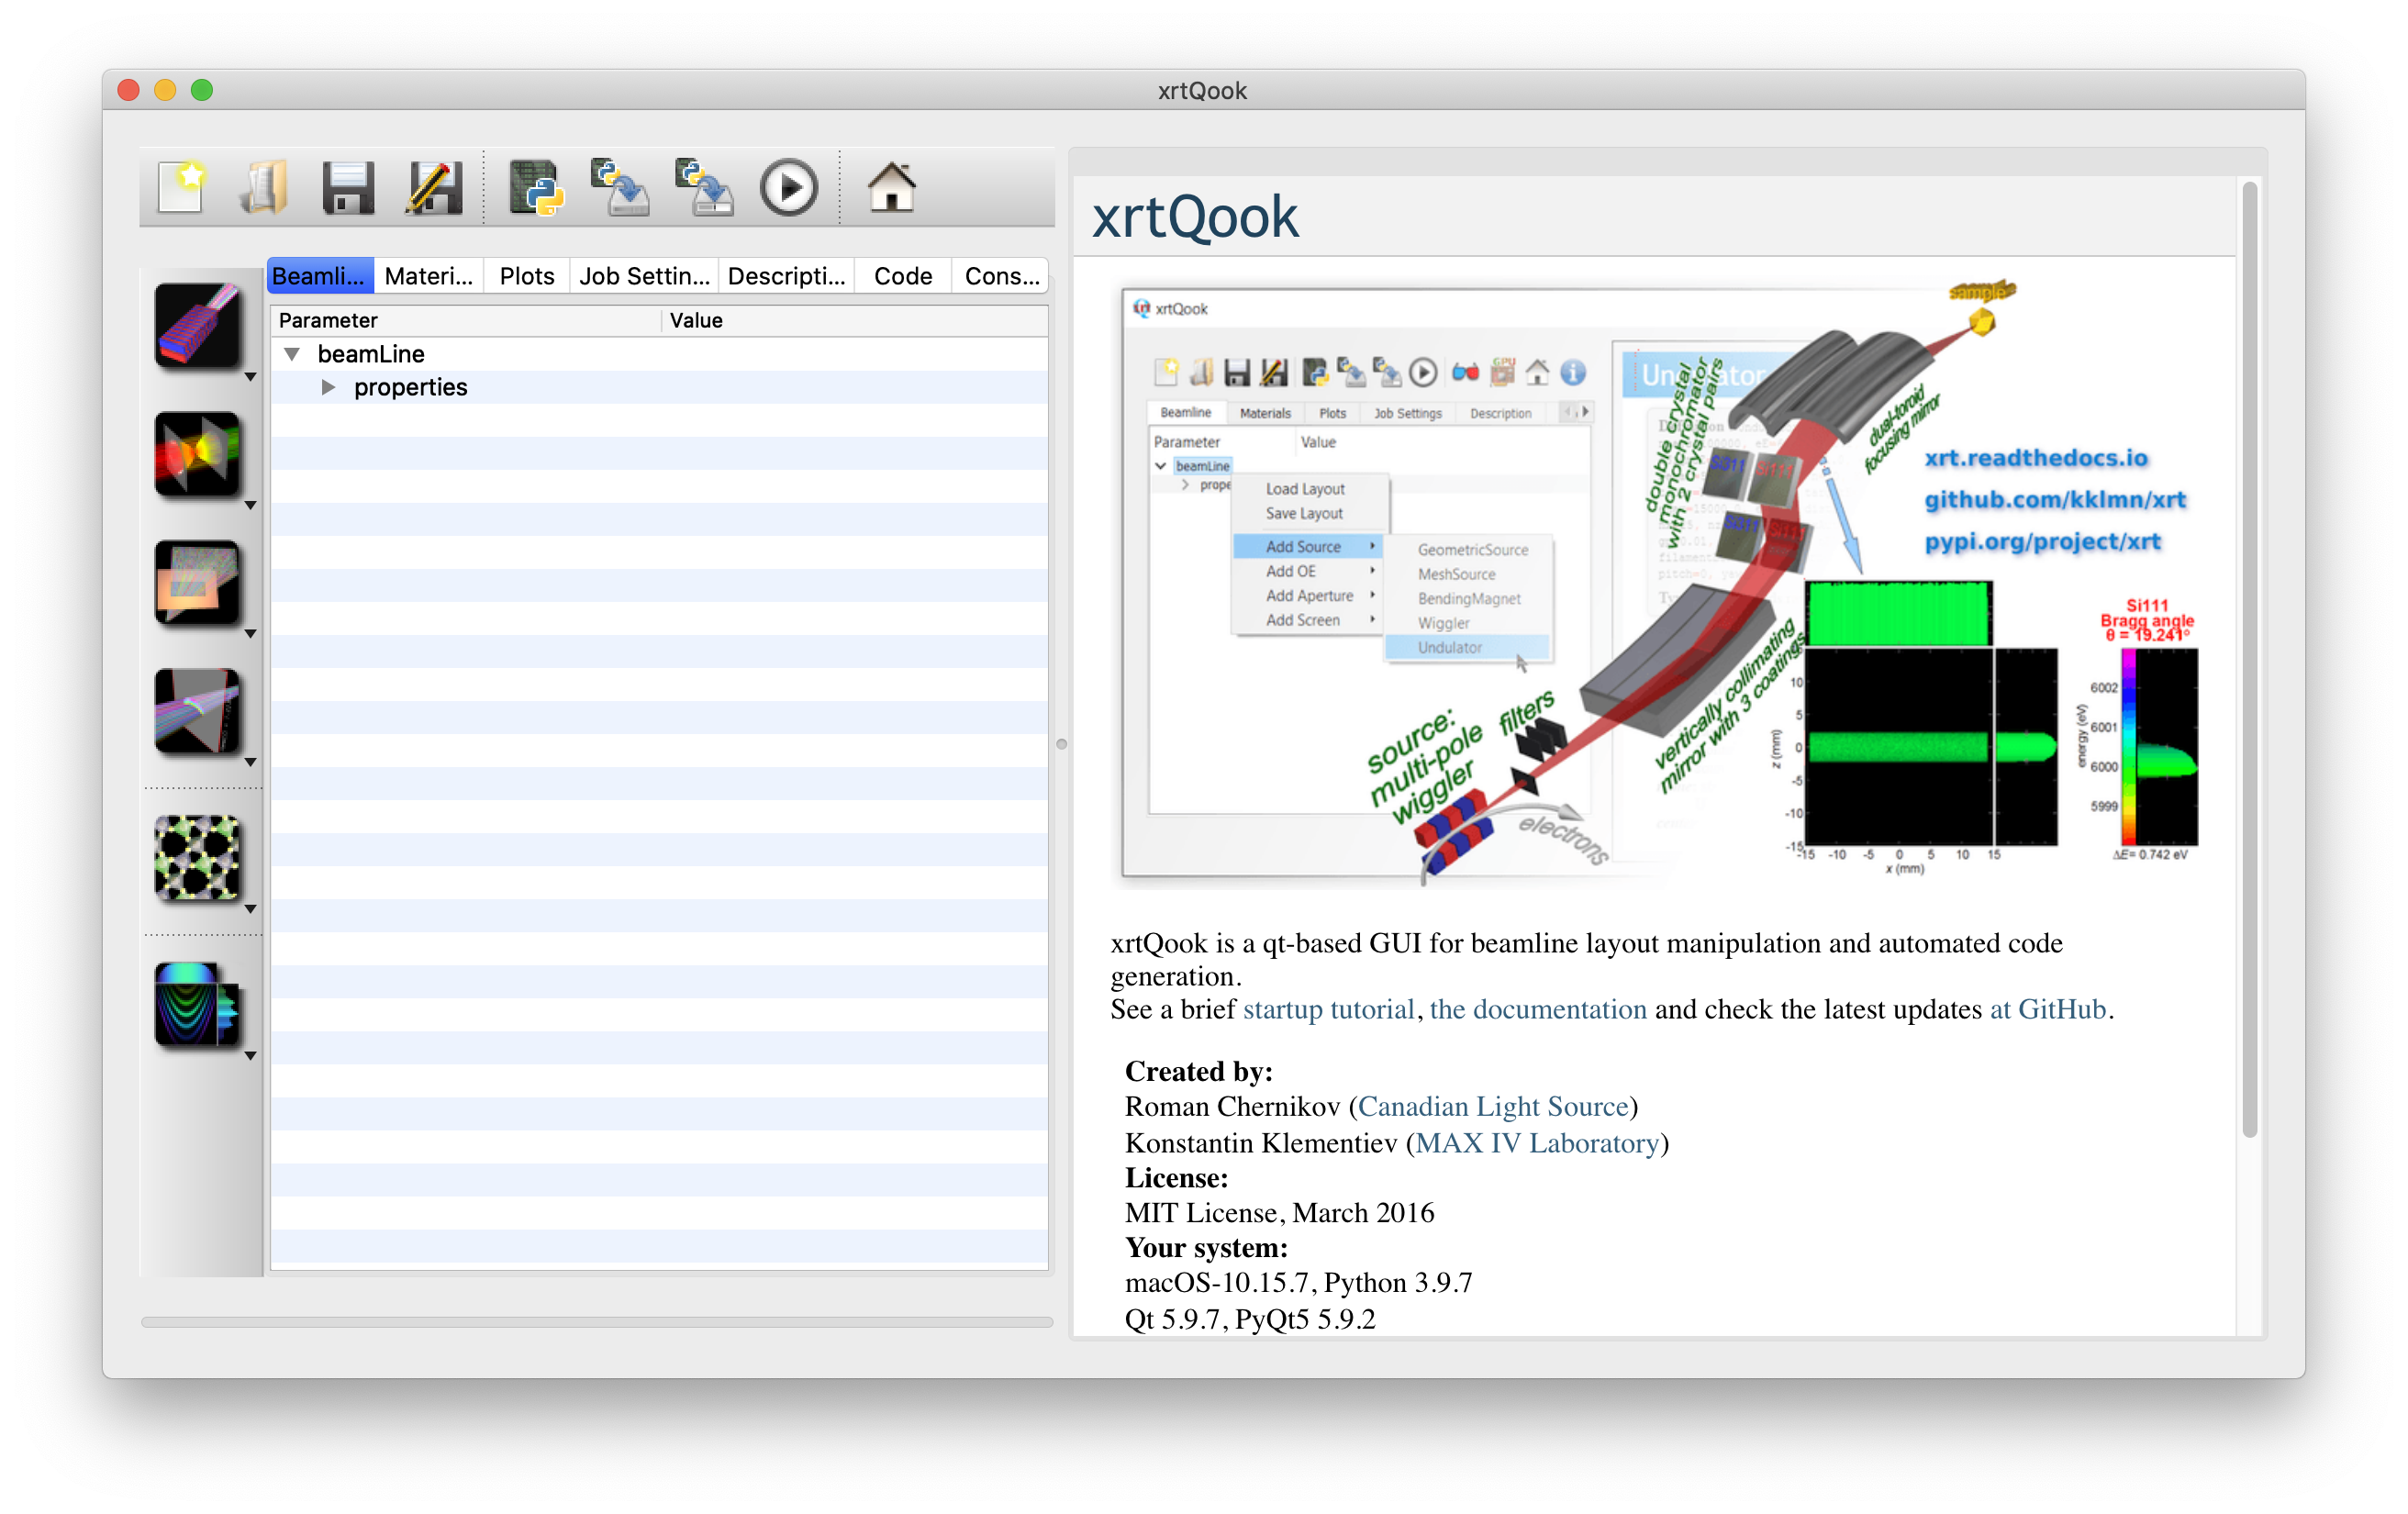Expand the properties tree node
Image resolution: width=2408 pixels, height=1514 pixels.
click(328, 387)
